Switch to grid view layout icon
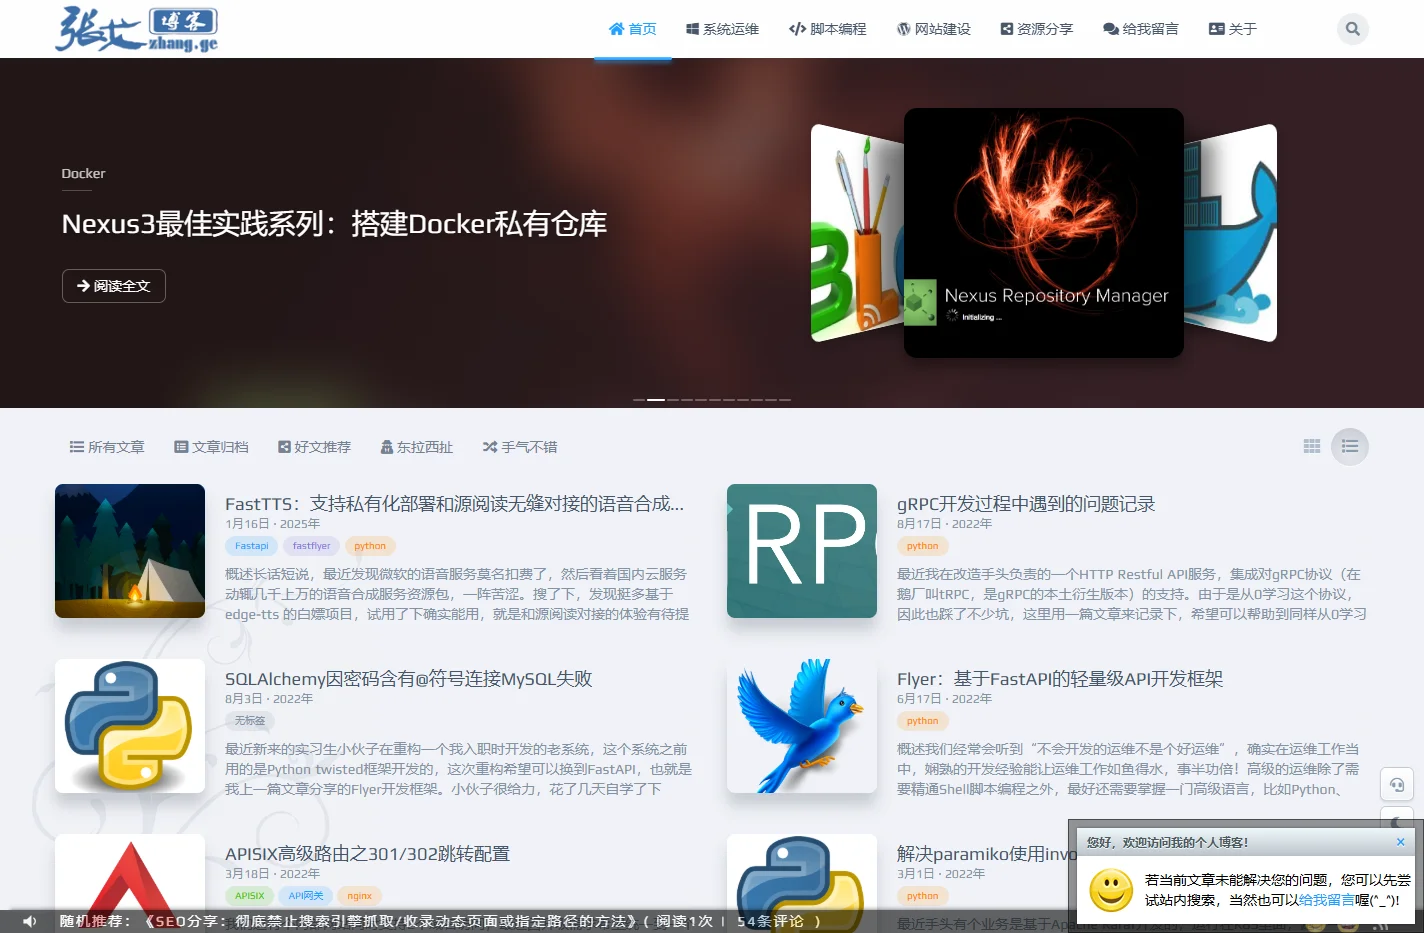The width and height of the screenshot is (1424, 933). [1312, 446]
